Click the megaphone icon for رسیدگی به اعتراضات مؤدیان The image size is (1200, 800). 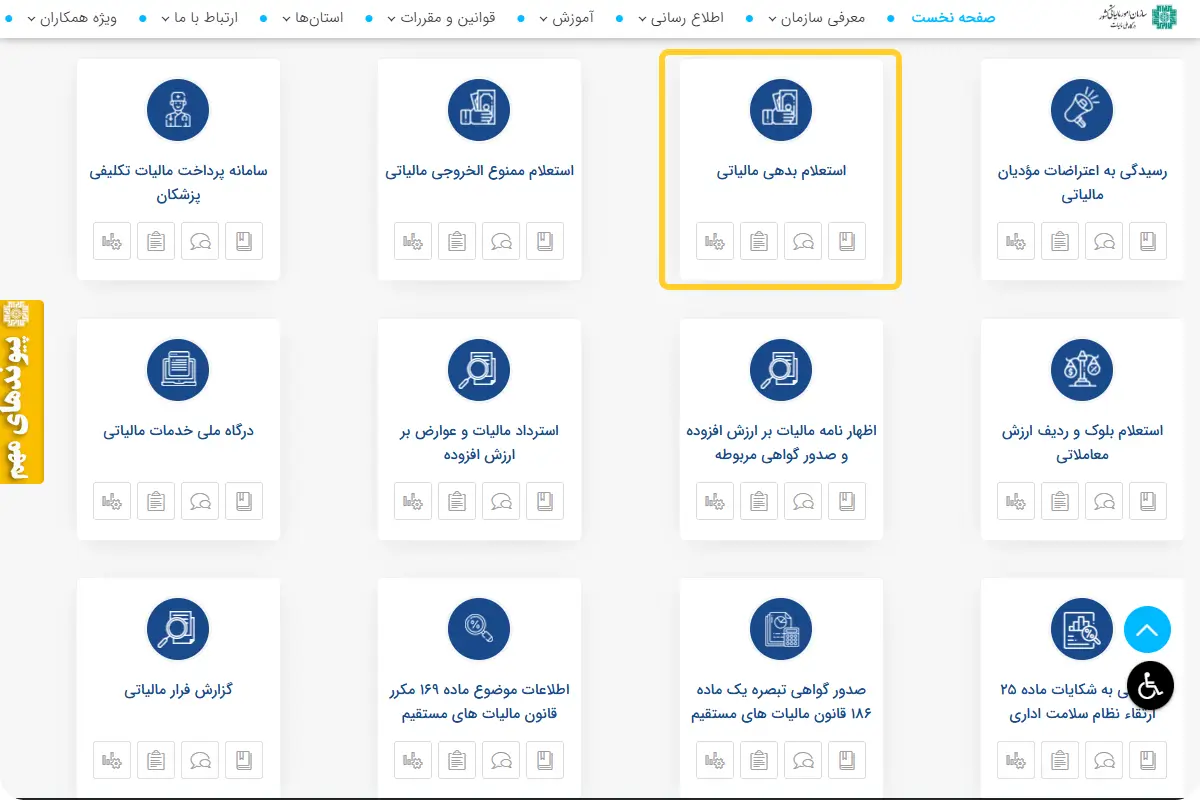tap(1082, 110)
